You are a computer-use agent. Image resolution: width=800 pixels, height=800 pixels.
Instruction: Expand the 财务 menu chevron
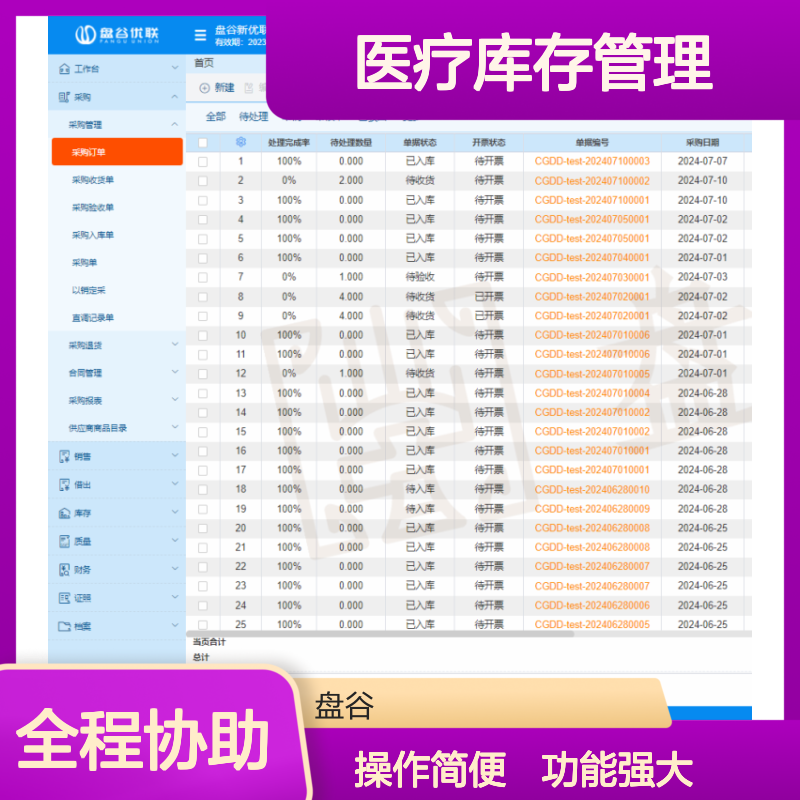175,569
